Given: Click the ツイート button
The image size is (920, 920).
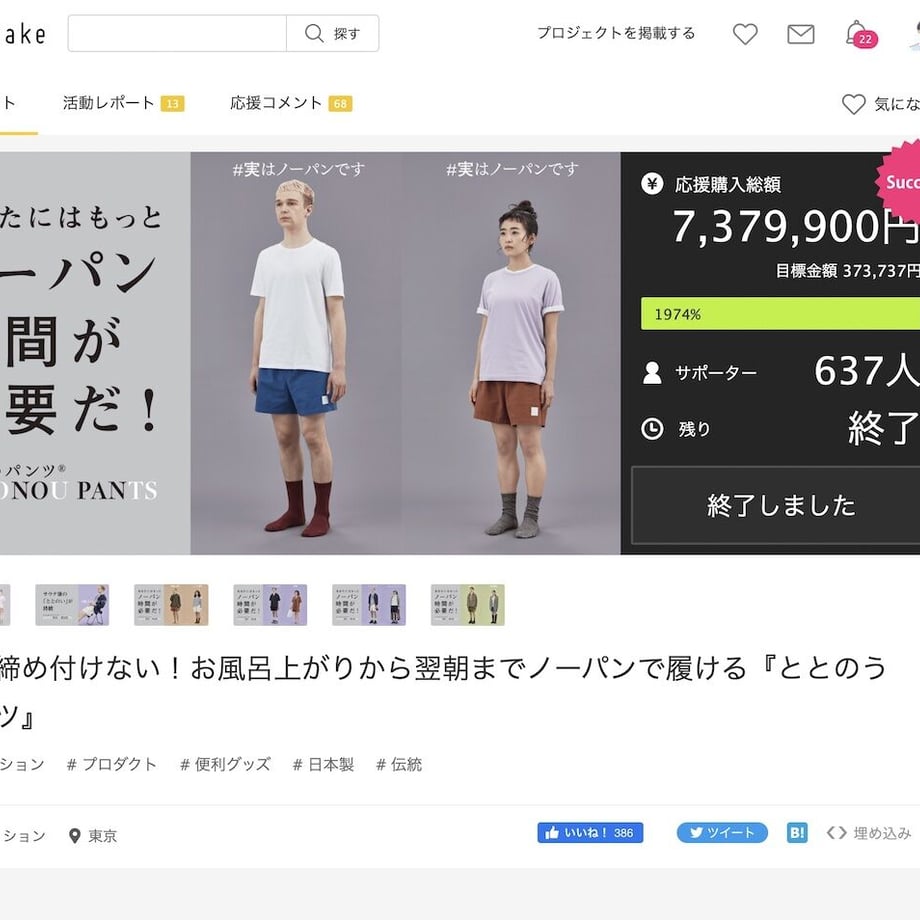Looking at the screenshot, I should pos(722,833).
